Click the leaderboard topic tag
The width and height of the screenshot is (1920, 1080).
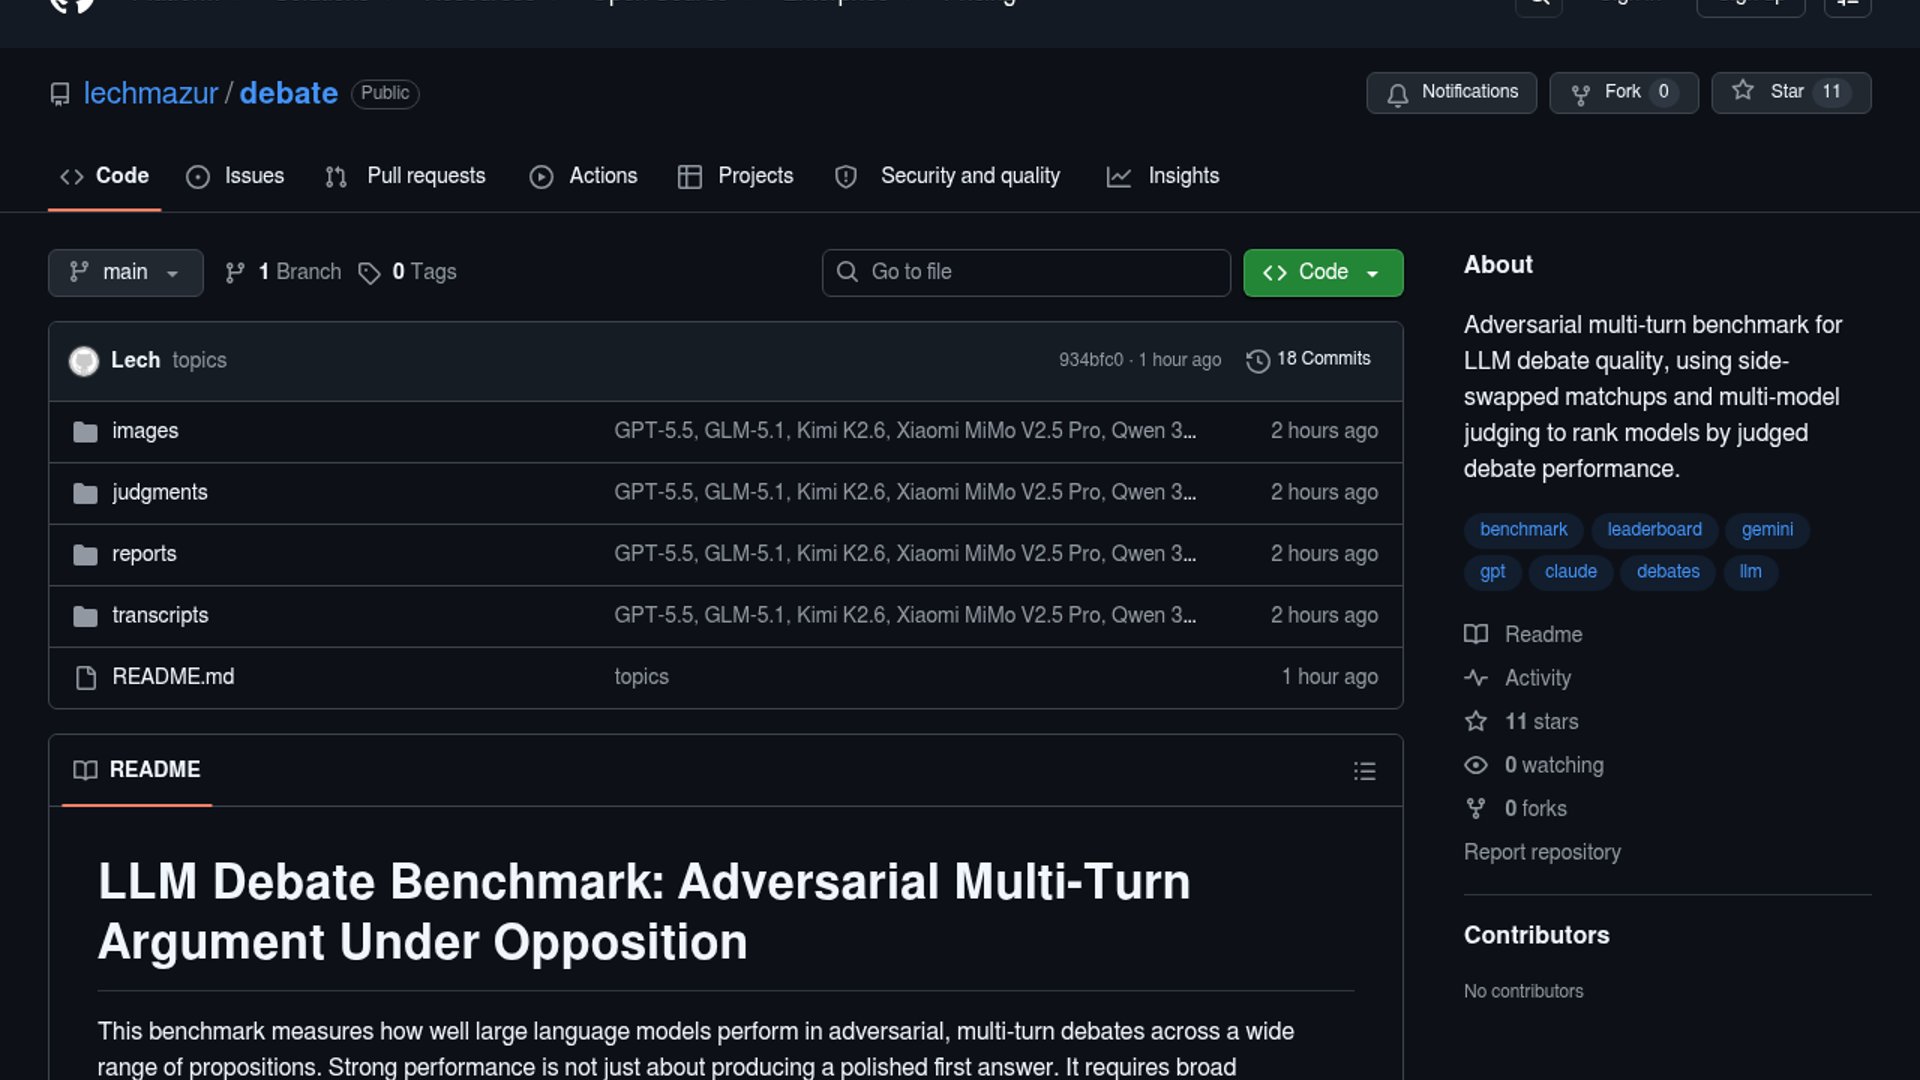coord(1654,530)
